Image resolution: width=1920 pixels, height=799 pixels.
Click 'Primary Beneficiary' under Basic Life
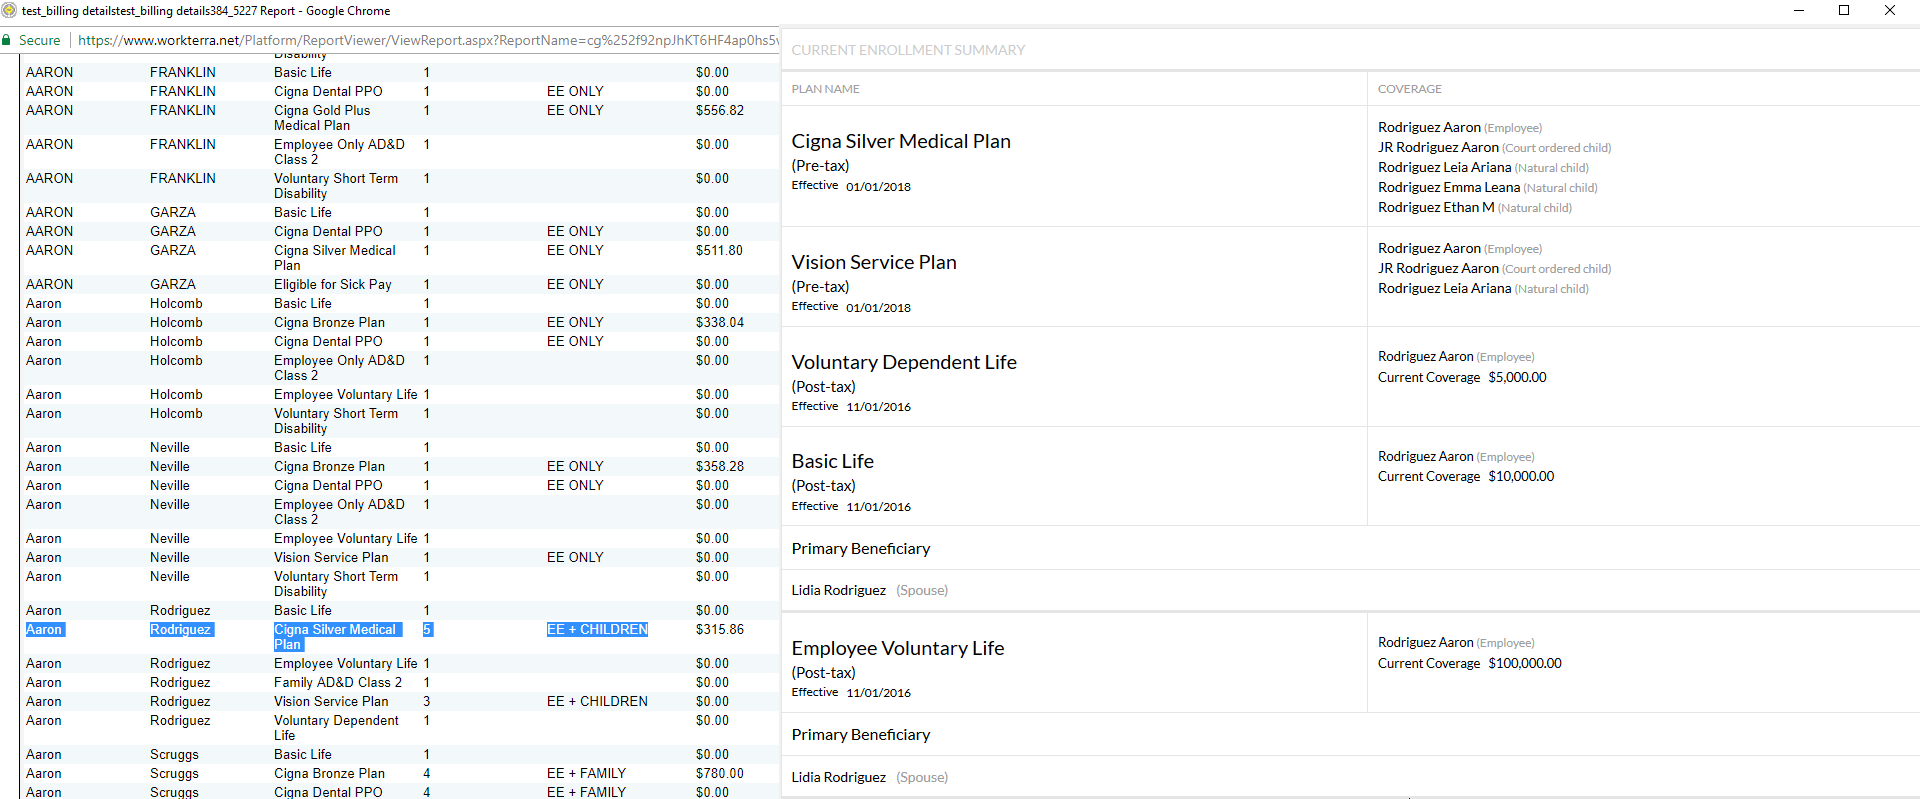point(860,549)
